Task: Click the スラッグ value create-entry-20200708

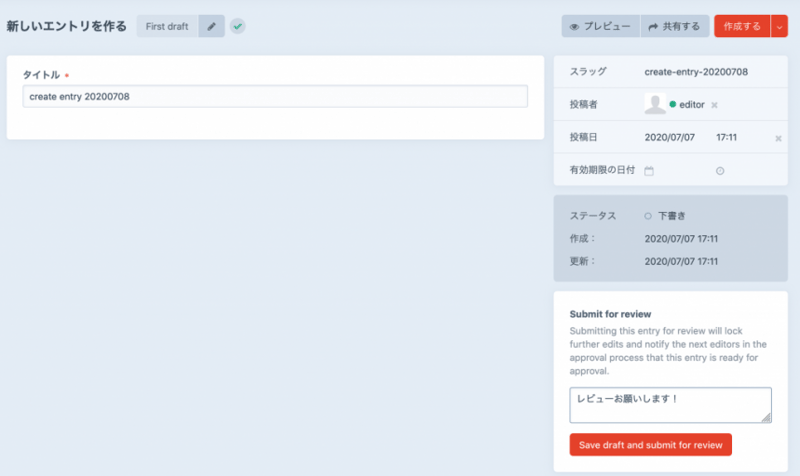Action: pos(696,72)
